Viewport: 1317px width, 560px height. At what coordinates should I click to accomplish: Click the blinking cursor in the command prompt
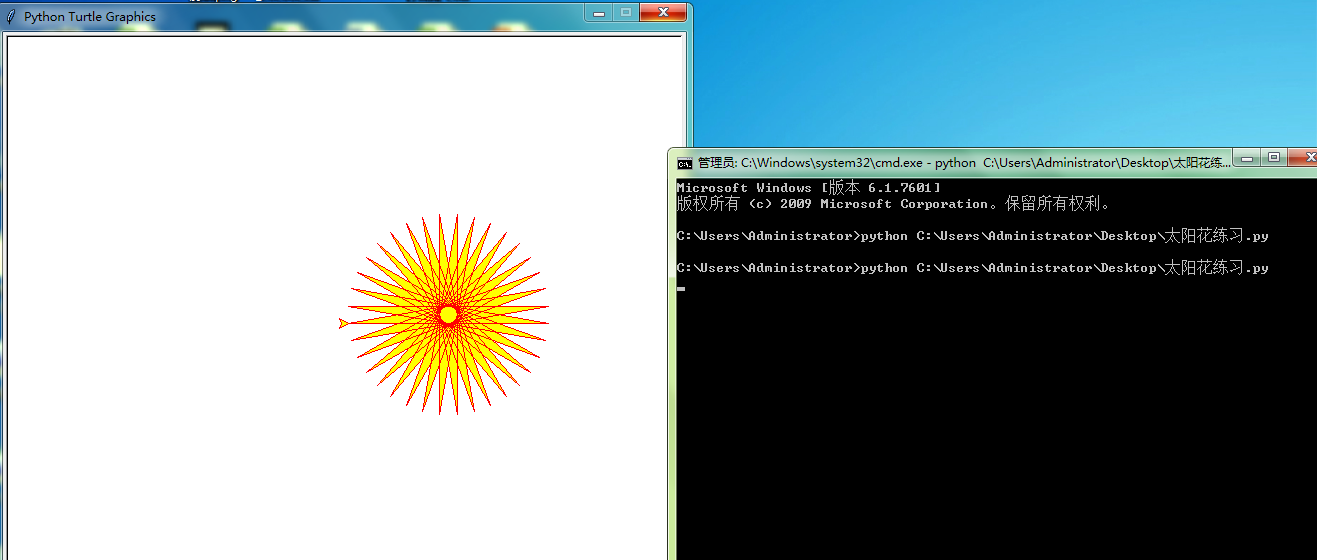(681, 288)
